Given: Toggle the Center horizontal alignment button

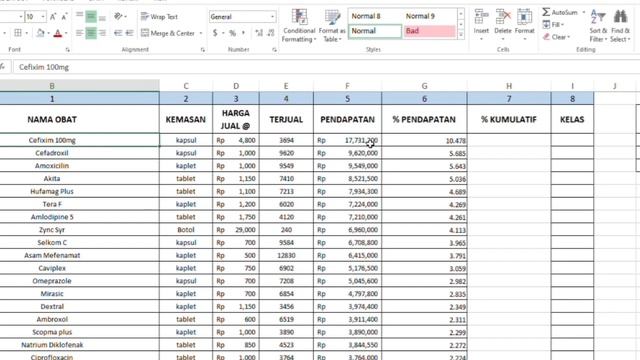Looking at the screenshot, I should pyautogui.click(x=91, y=33).
